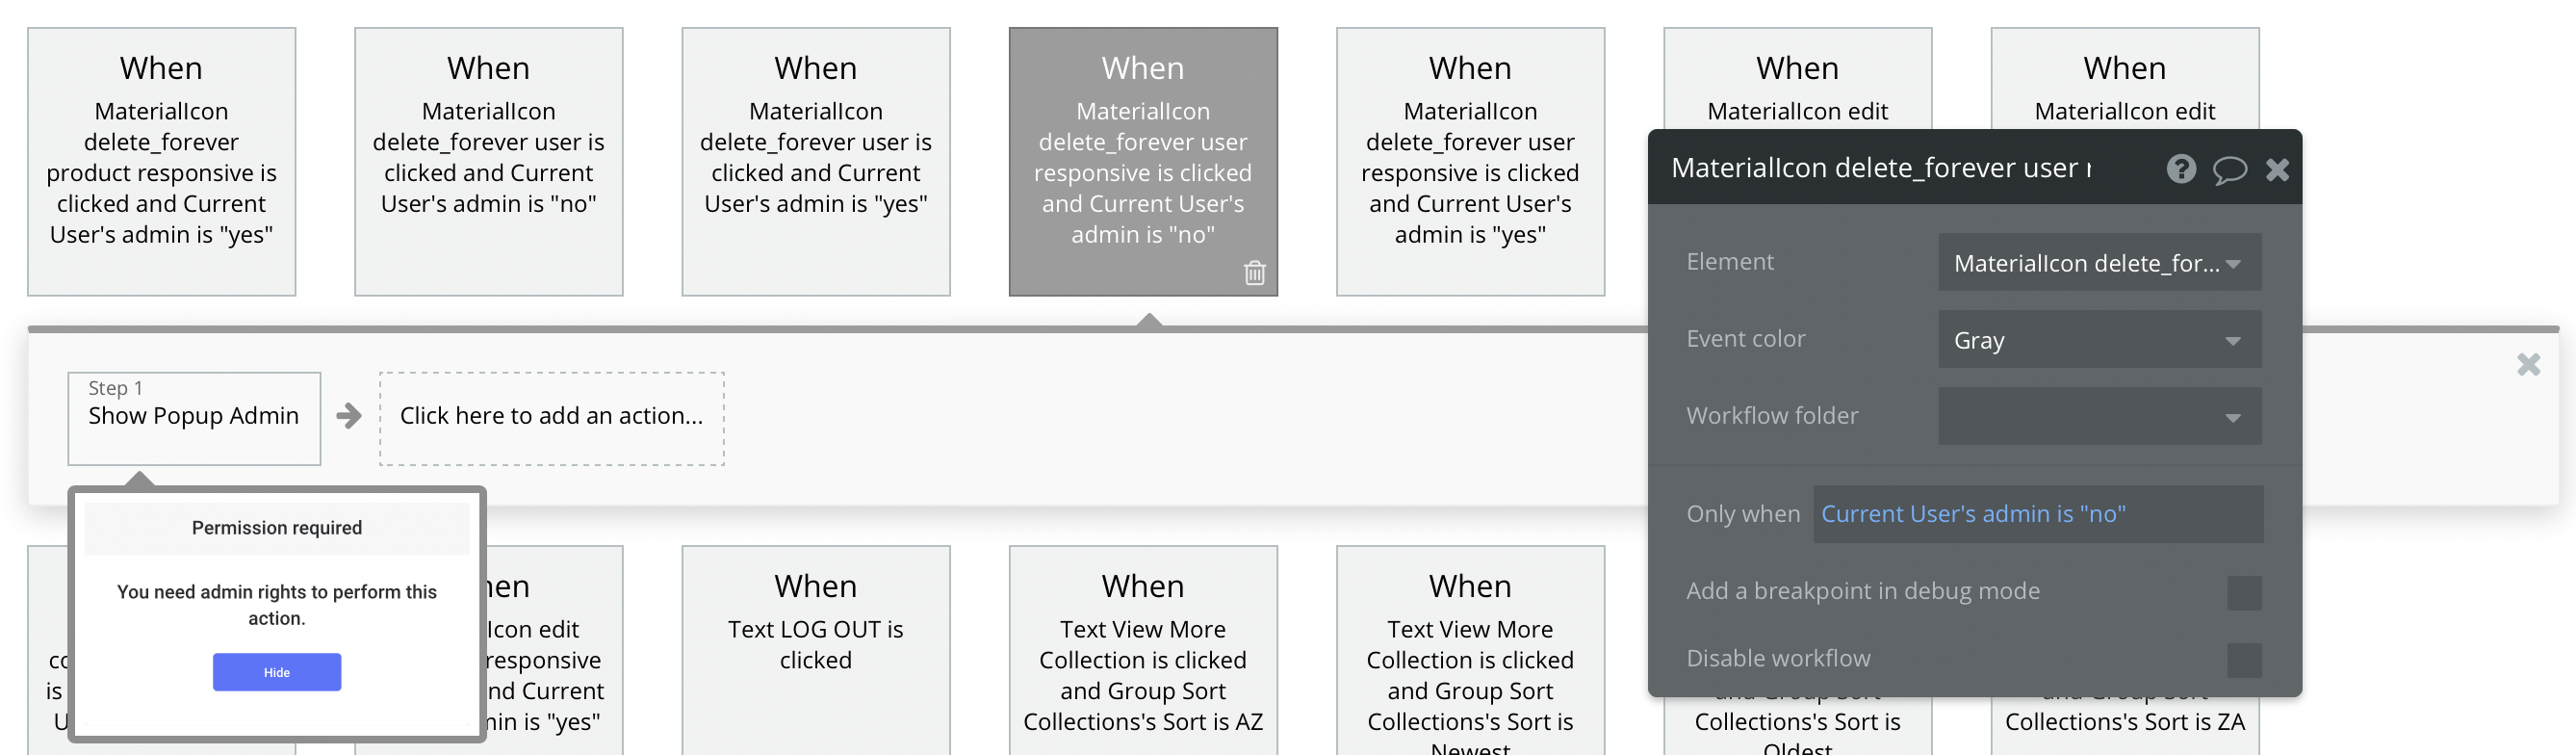Close the MaterialIcon delete_forever property panel
Screen dimensions: 2576x755
coord(2277,170)
